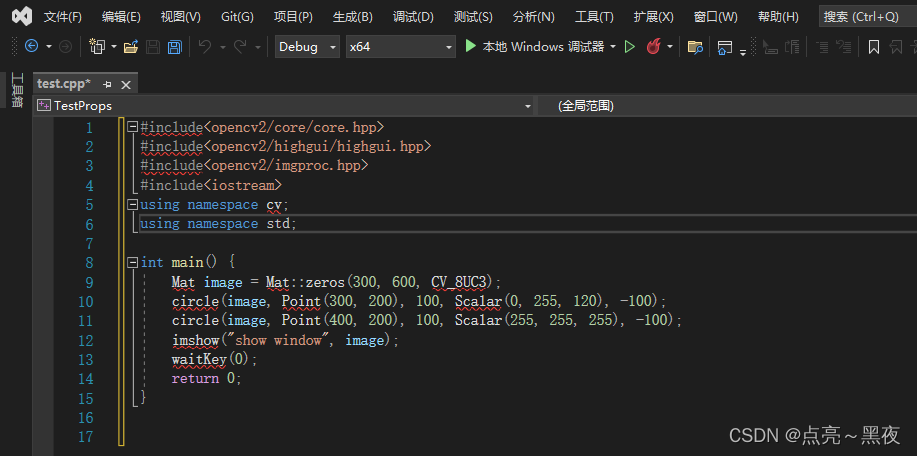The image size is (917, 456).
Task: Click the redo icon
Action: click(240, 46)
